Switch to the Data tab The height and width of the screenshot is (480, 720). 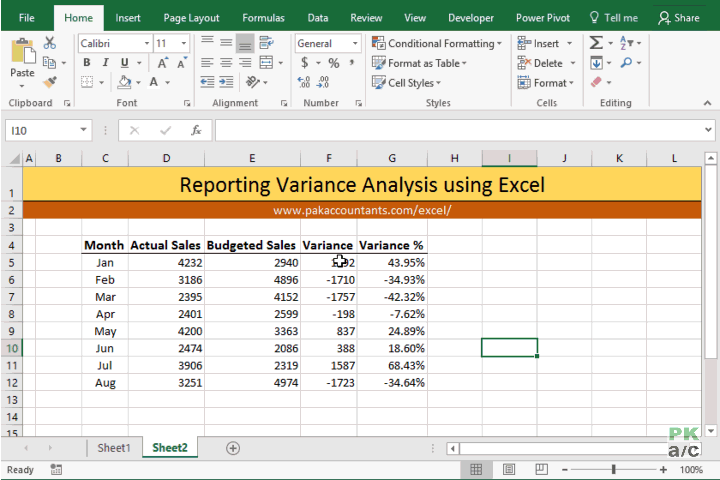click(x=318, y=18)
